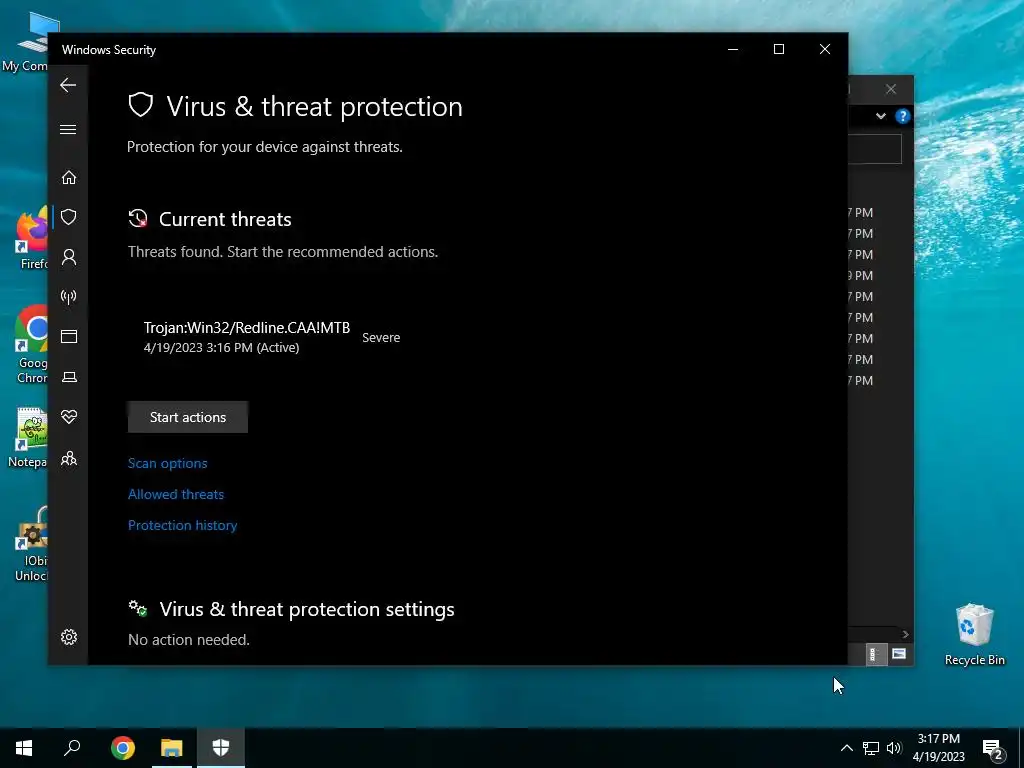Click the Start actions button
The width and height of the screenshot is (1024, 768).
(187, 417)
